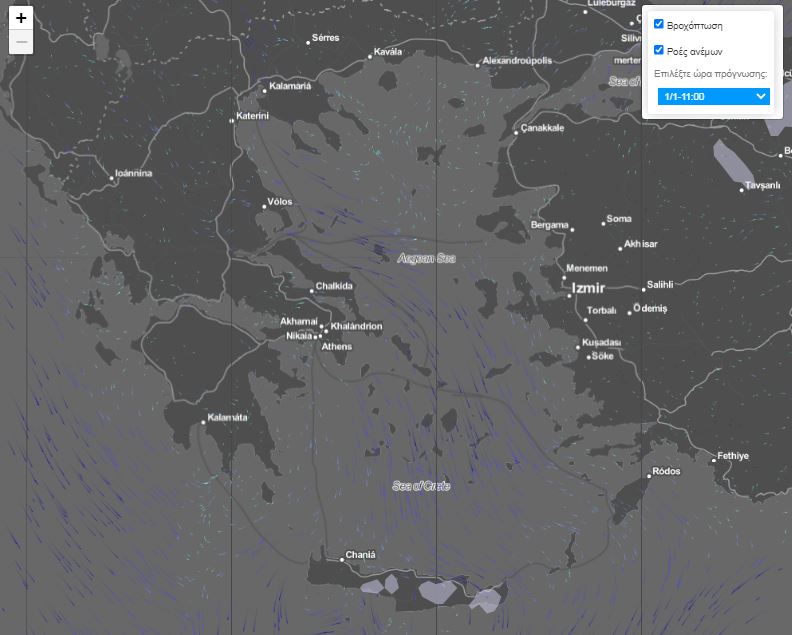Click the Sea of Crete label
792x635 pixels.
pyautogui.click(x=421, y=486)
